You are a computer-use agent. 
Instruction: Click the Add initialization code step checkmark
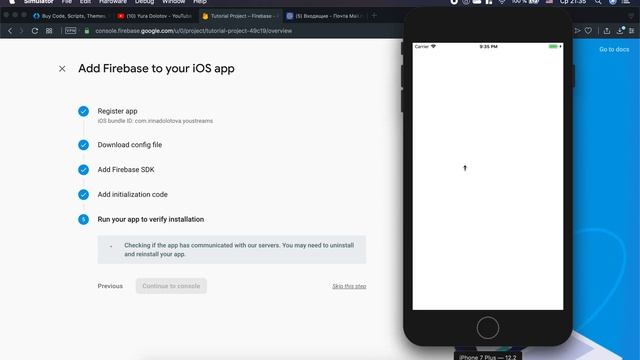[83, 195]
